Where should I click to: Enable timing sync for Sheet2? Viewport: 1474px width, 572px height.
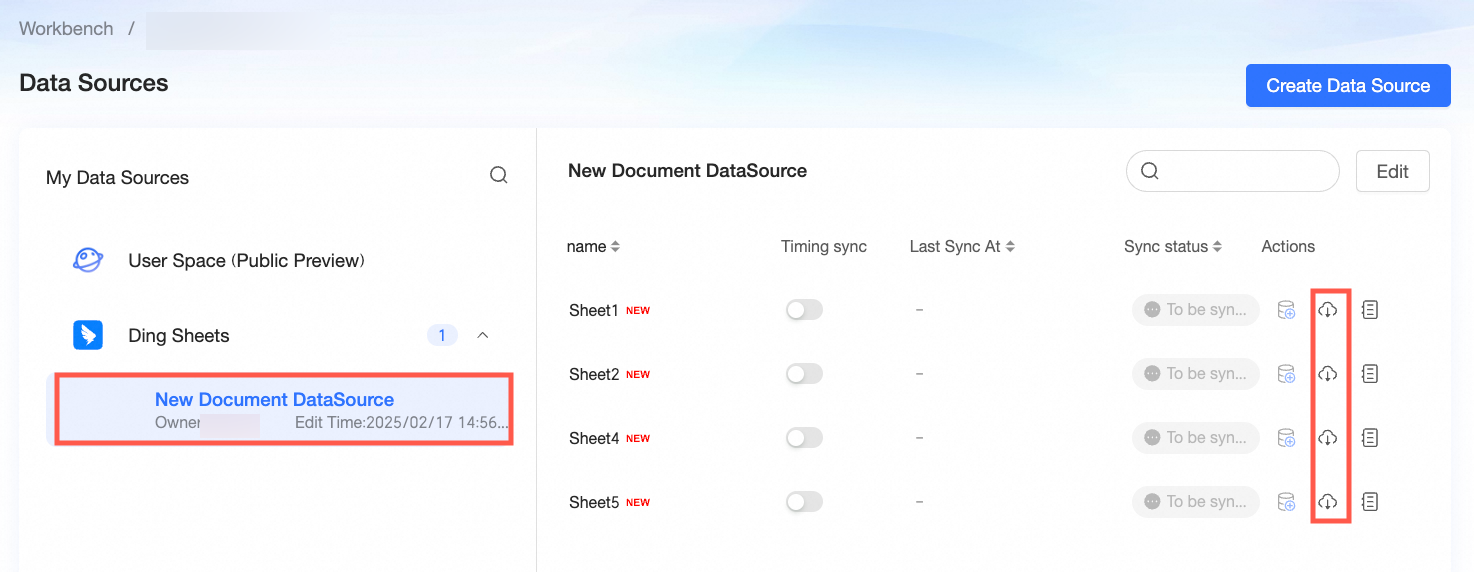coord(804,374)
